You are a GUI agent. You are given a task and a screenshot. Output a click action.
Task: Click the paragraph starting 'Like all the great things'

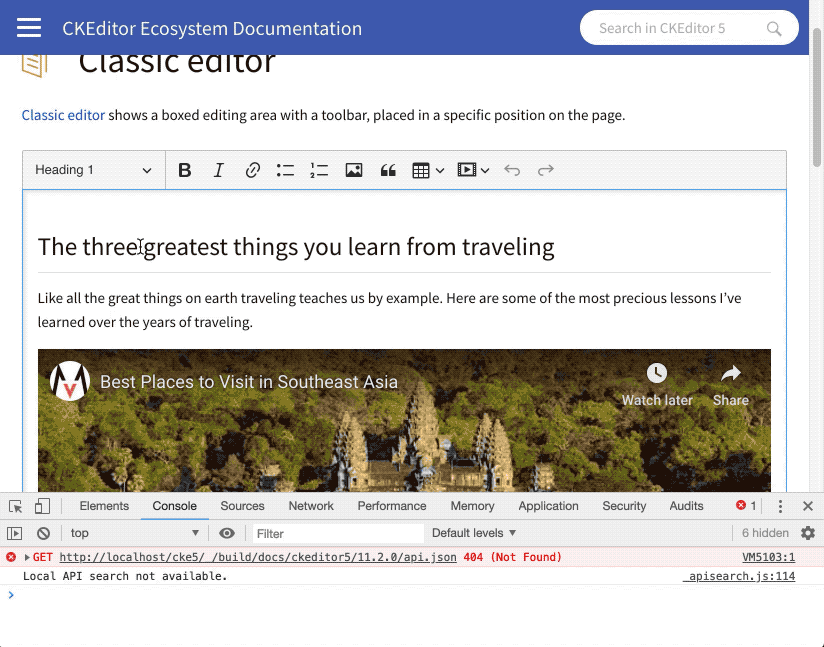click(x=389, y=310)
